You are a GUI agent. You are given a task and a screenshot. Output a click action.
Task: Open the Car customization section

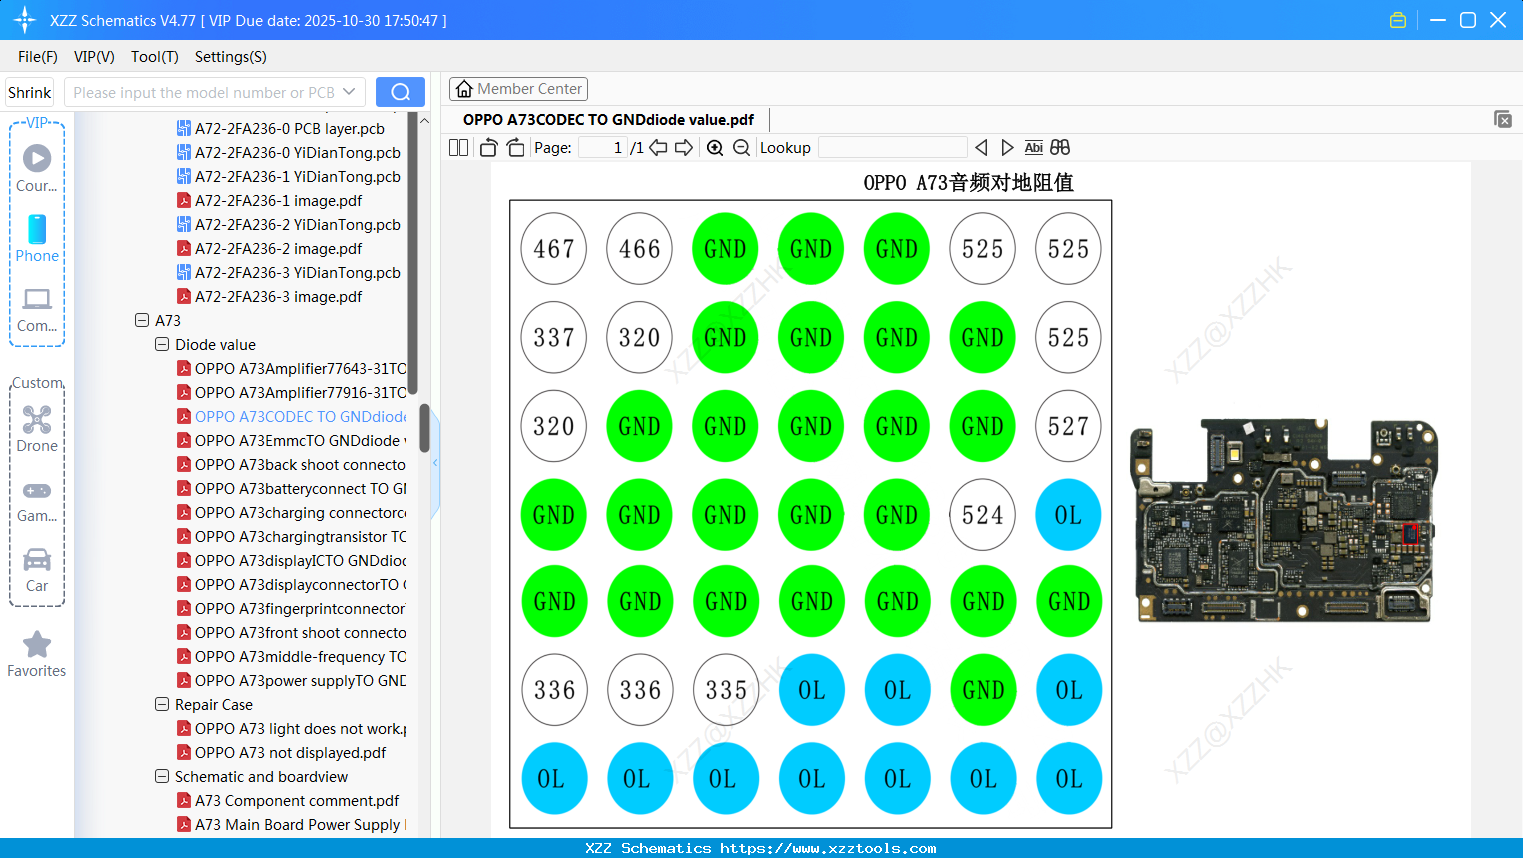[x=37, y=560]
